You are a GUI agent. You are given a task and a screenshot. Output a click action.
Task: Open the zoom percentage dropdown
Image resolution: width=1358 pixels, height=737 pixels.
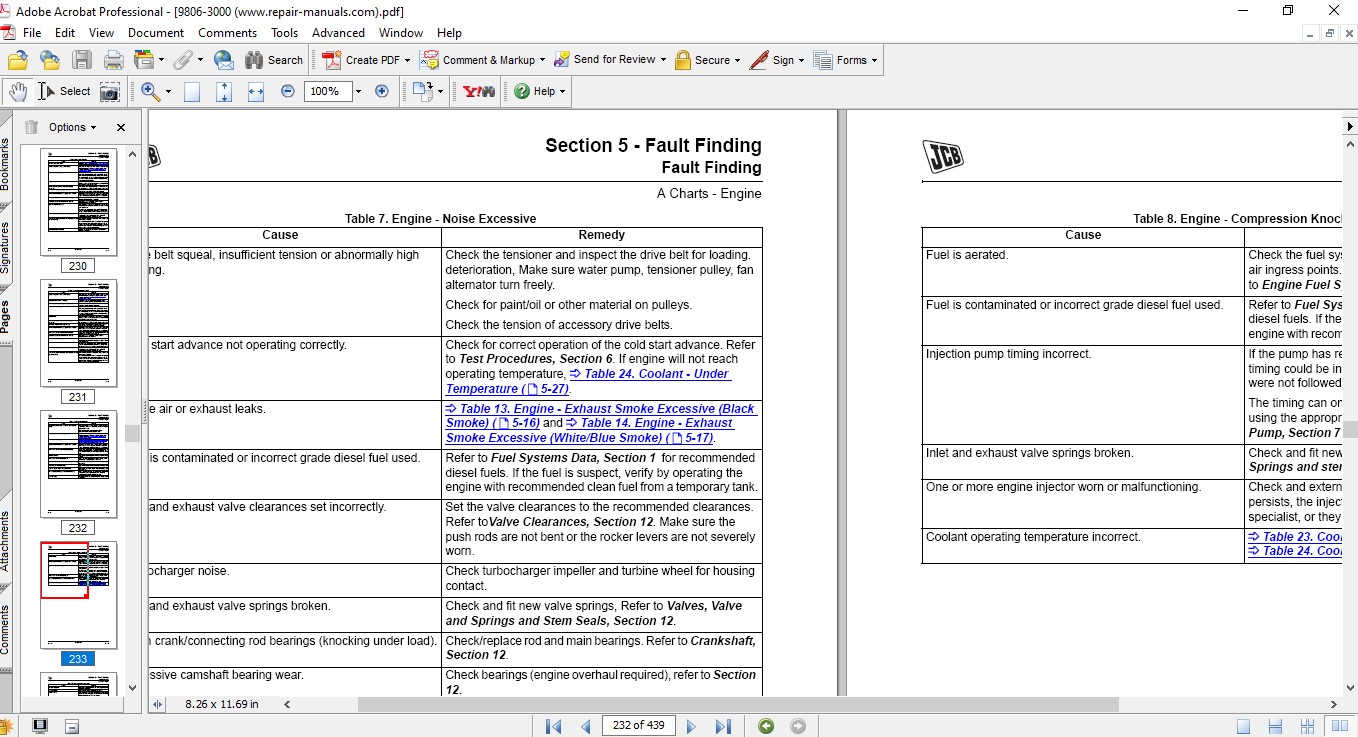point(358,91)
